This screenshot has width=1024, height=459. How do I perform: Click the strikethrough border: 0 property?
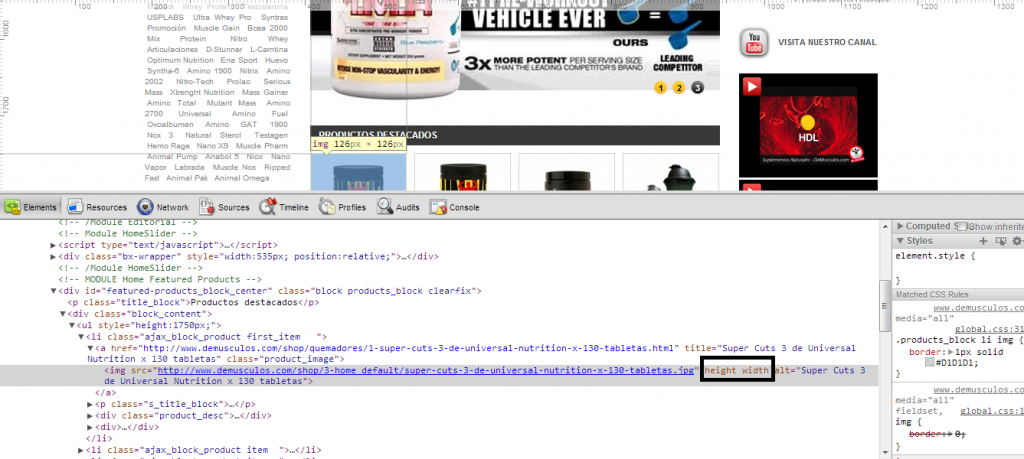pos(937,434)
